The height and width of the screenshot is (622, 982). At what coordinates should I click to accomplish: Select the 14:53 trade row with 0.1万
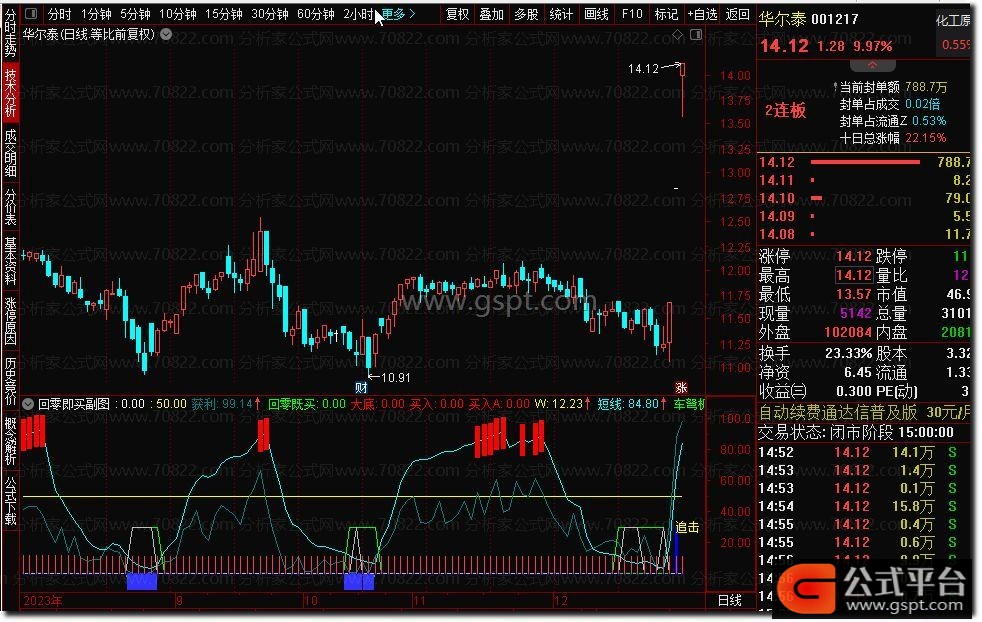864,489
